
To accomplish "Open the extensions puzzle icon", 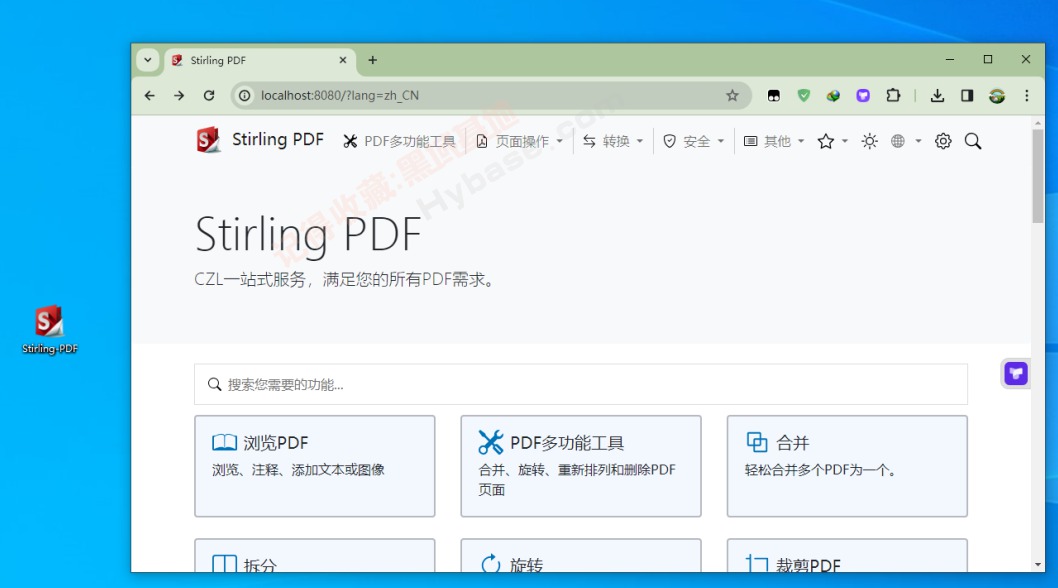I will click(x=893, y=95).
